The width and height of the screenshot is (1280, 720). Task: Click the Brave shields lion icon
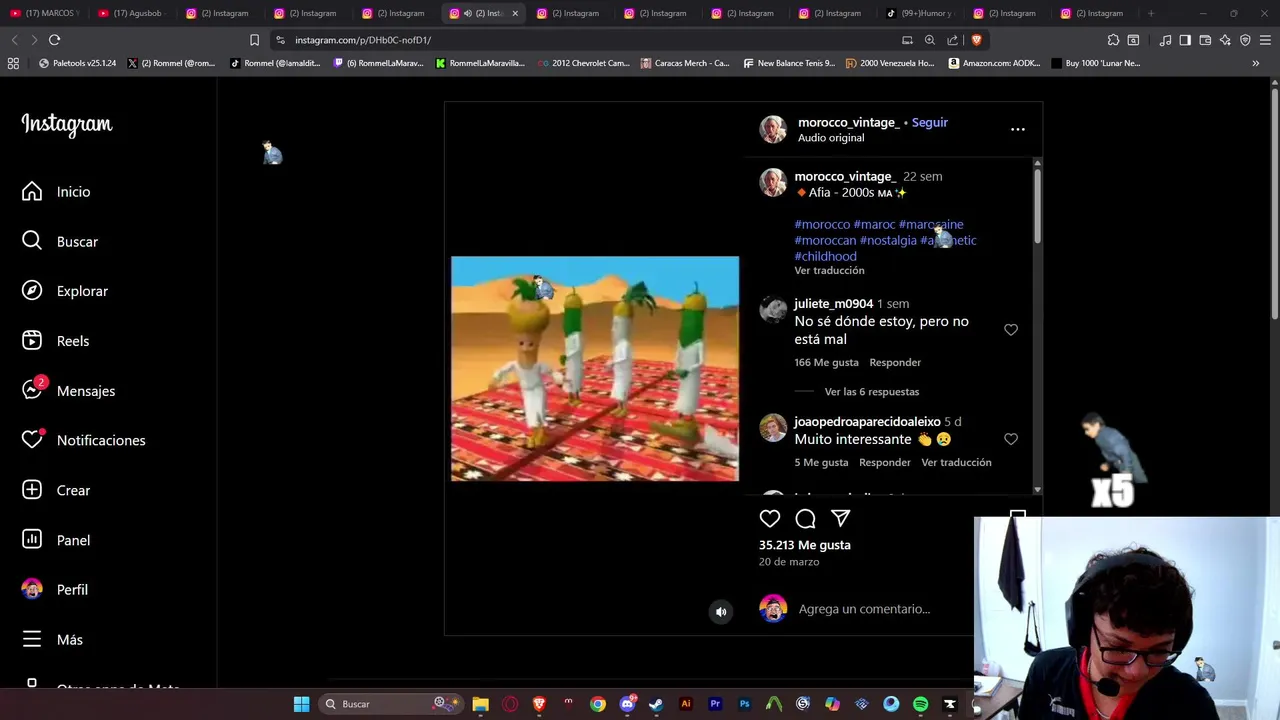[x=976, y=40]
